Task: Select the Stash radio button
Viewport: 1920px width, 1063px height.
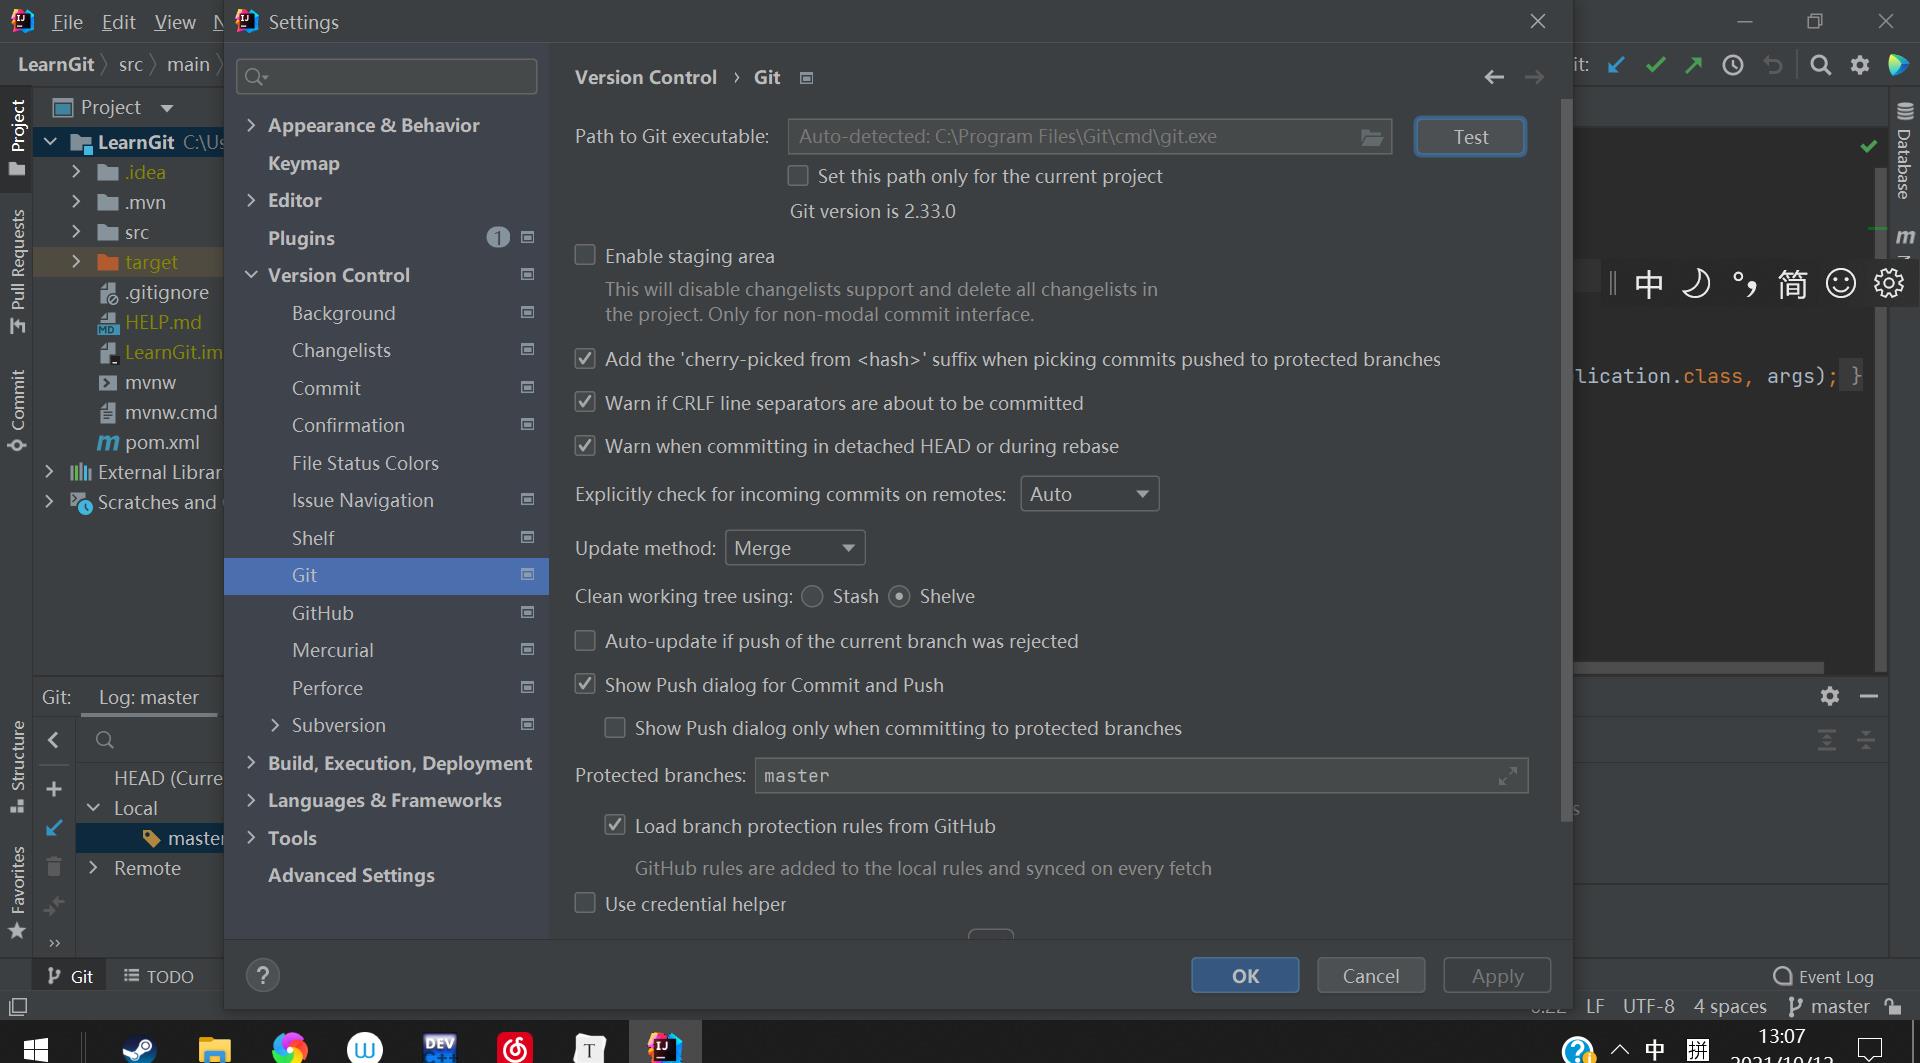Action: click(x=813, y=596)
